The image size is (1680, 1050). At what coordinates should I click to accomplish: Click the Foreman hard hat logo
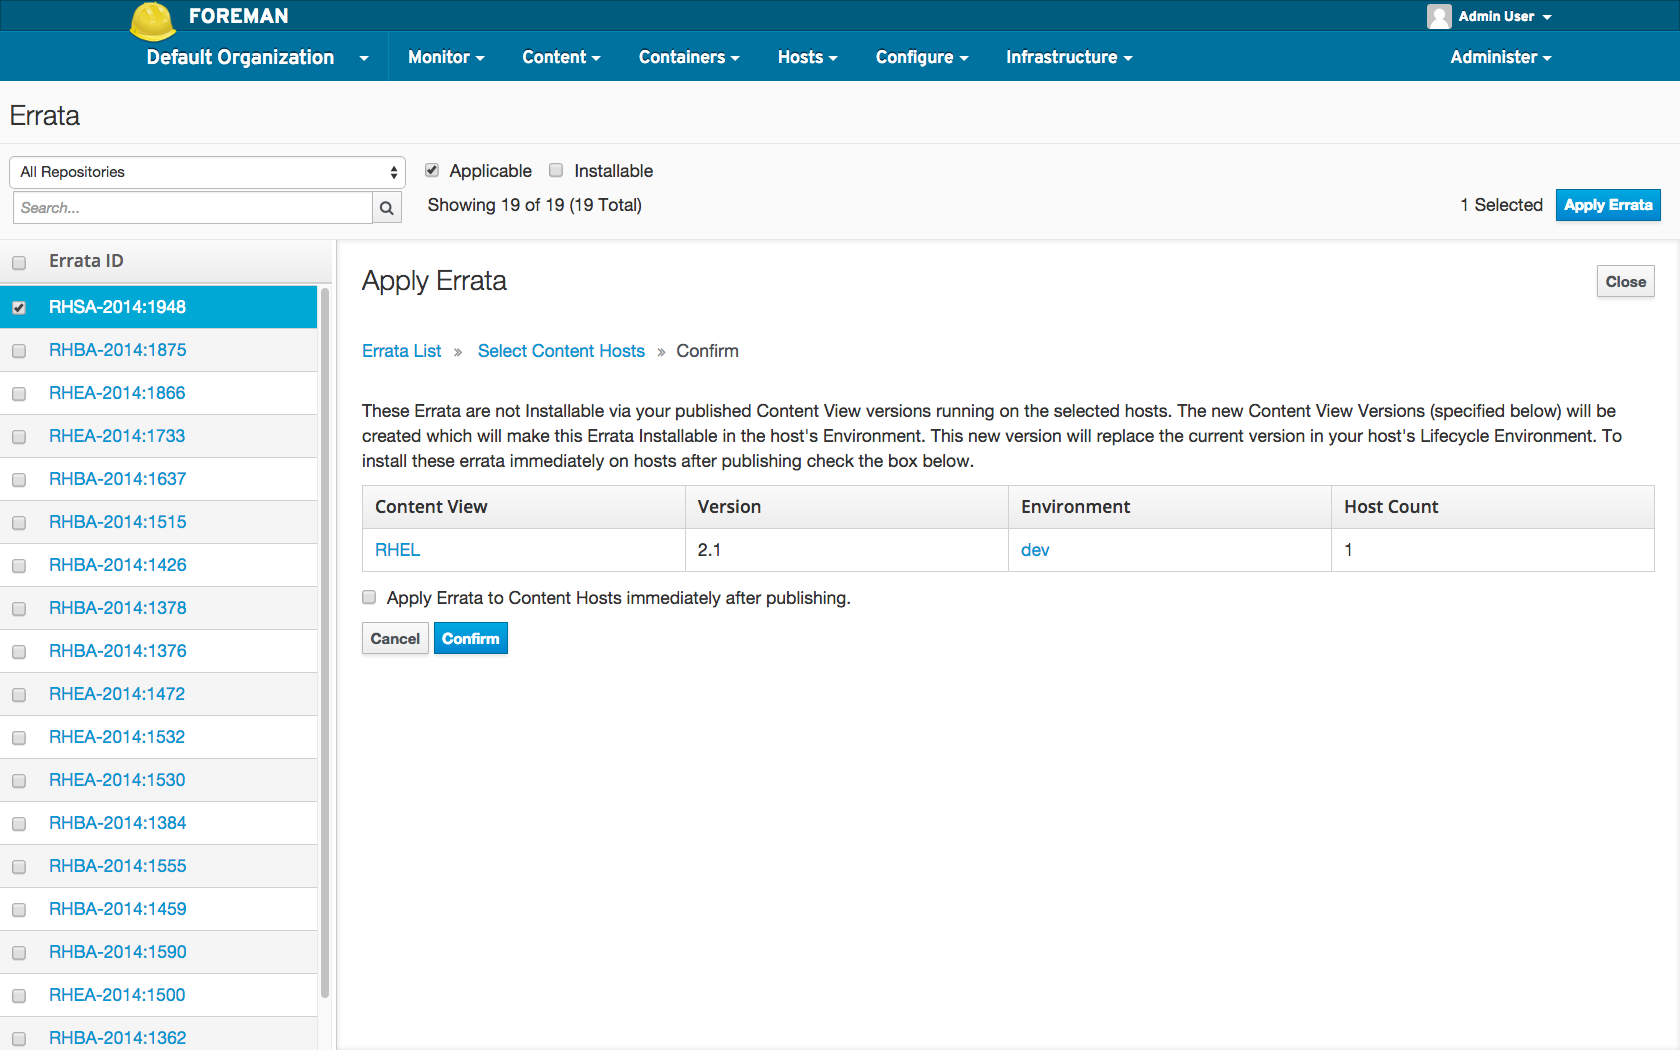[153, 21]
